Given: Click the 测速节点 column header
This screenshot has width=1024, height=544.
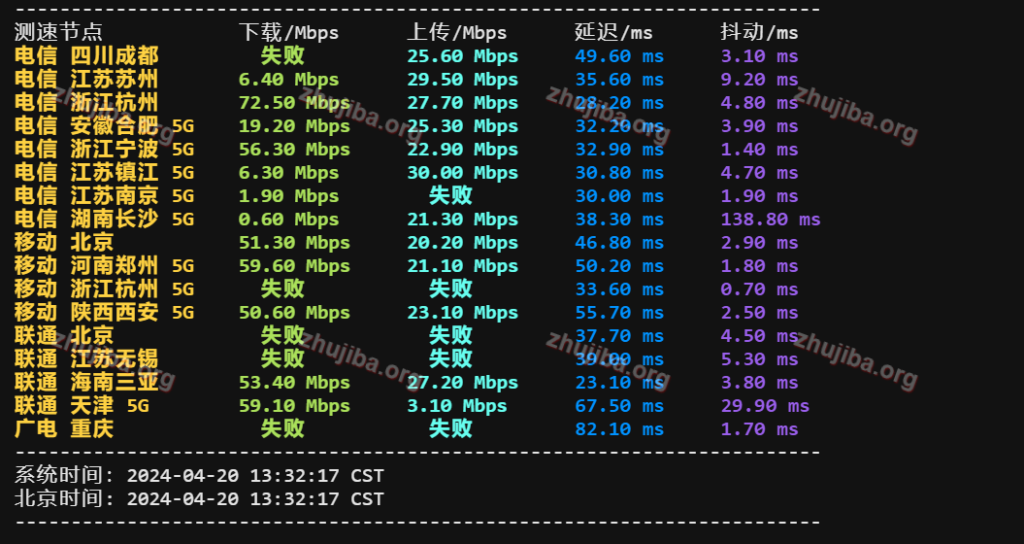Looking at the screenshot, I should [x=58, y=33].
